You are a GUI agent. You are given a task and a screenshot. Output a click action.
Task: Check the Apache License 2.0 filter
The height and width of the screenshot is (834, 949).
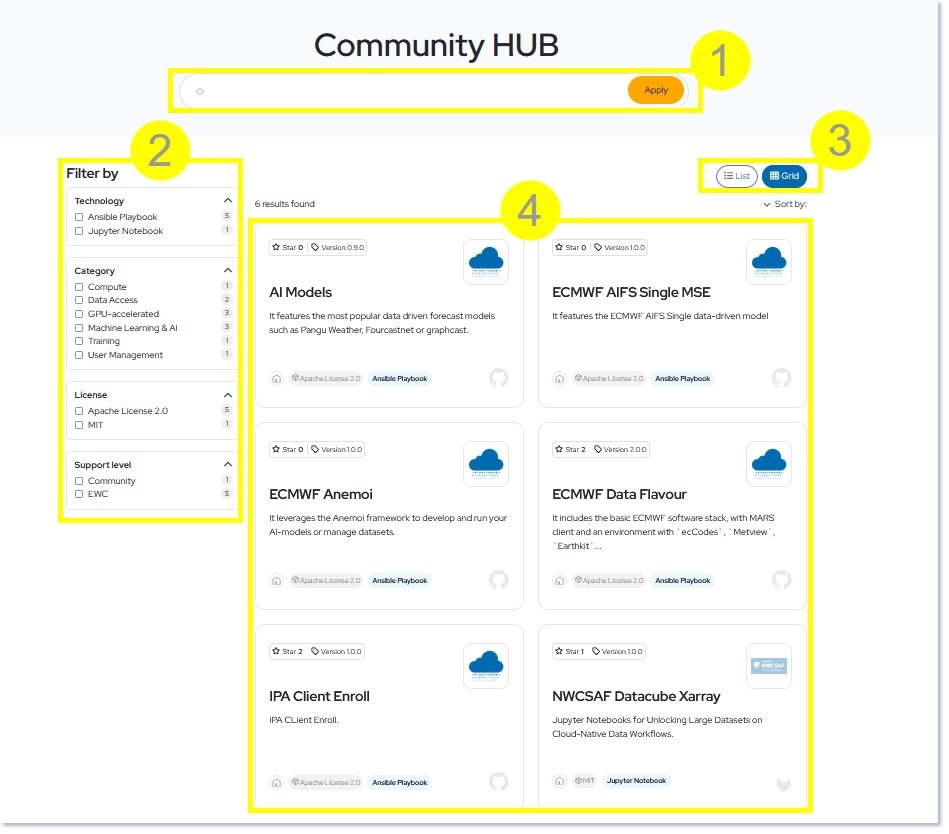click(x=79, y=412)
